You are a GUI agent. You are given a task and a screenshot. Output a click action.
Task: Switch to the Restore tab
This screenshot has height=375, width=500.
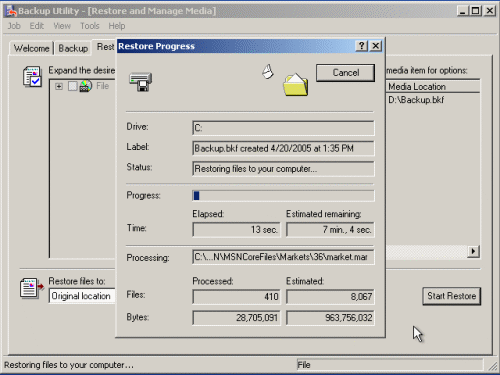(105, 47)
